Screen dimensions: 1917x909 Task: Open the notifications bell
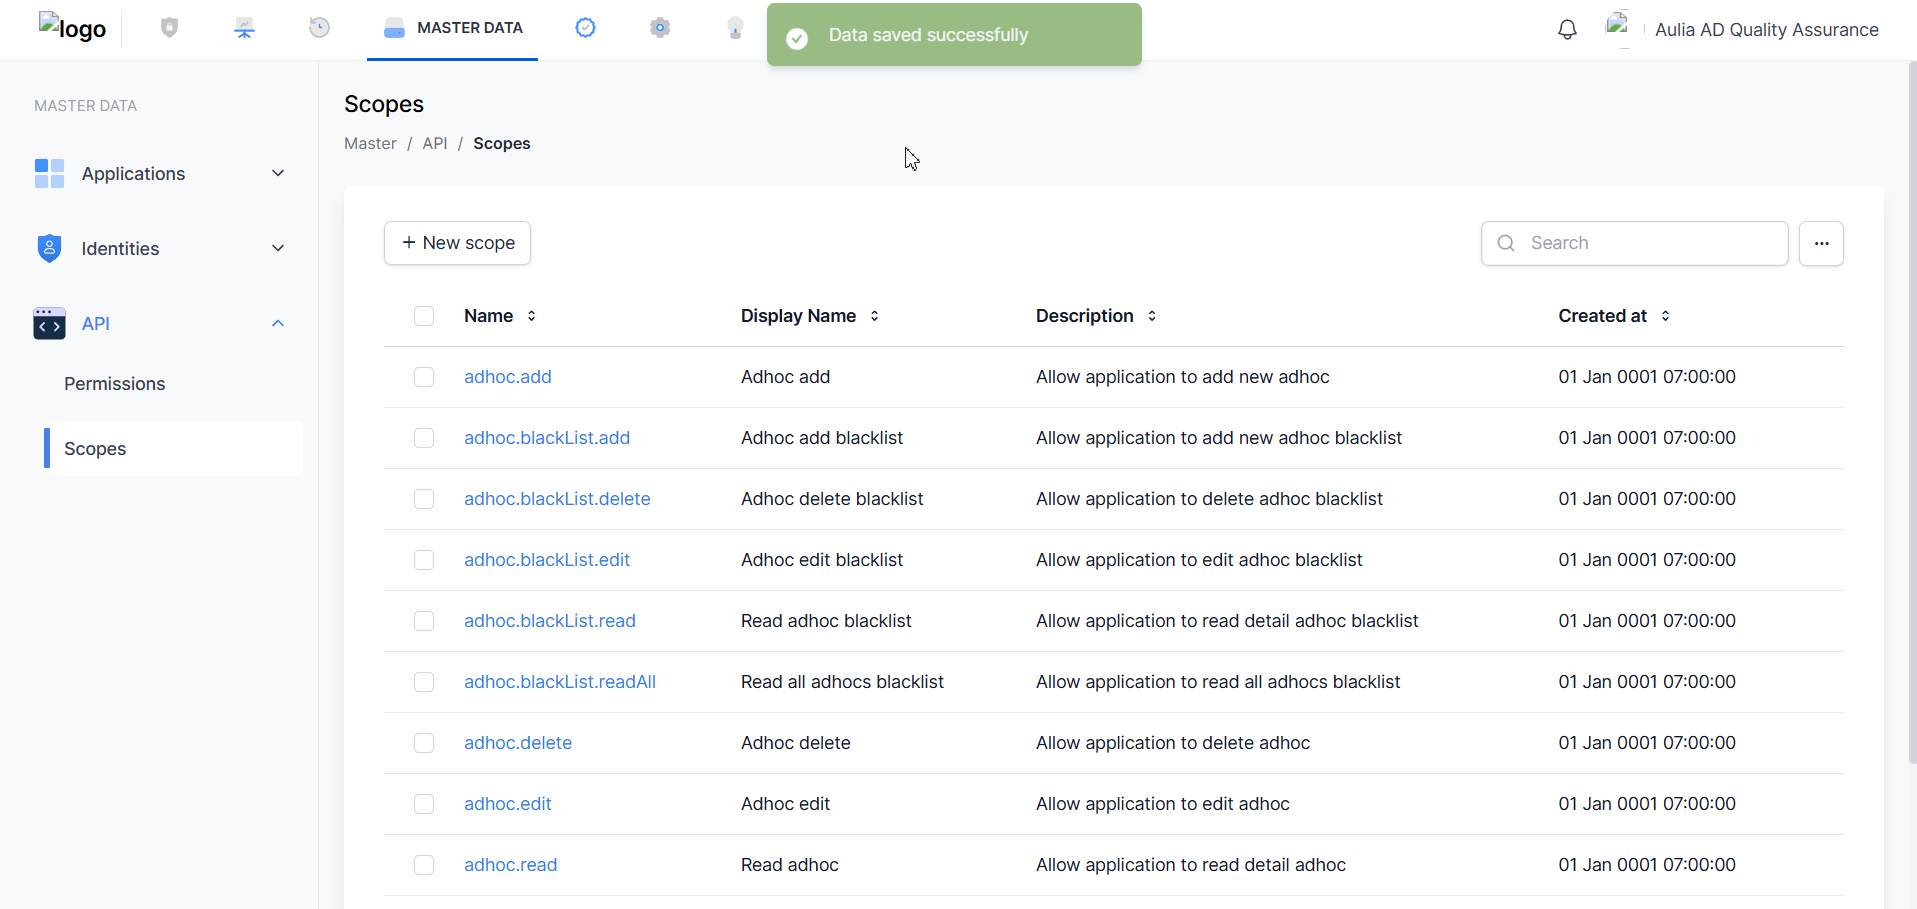point(1567,30)
